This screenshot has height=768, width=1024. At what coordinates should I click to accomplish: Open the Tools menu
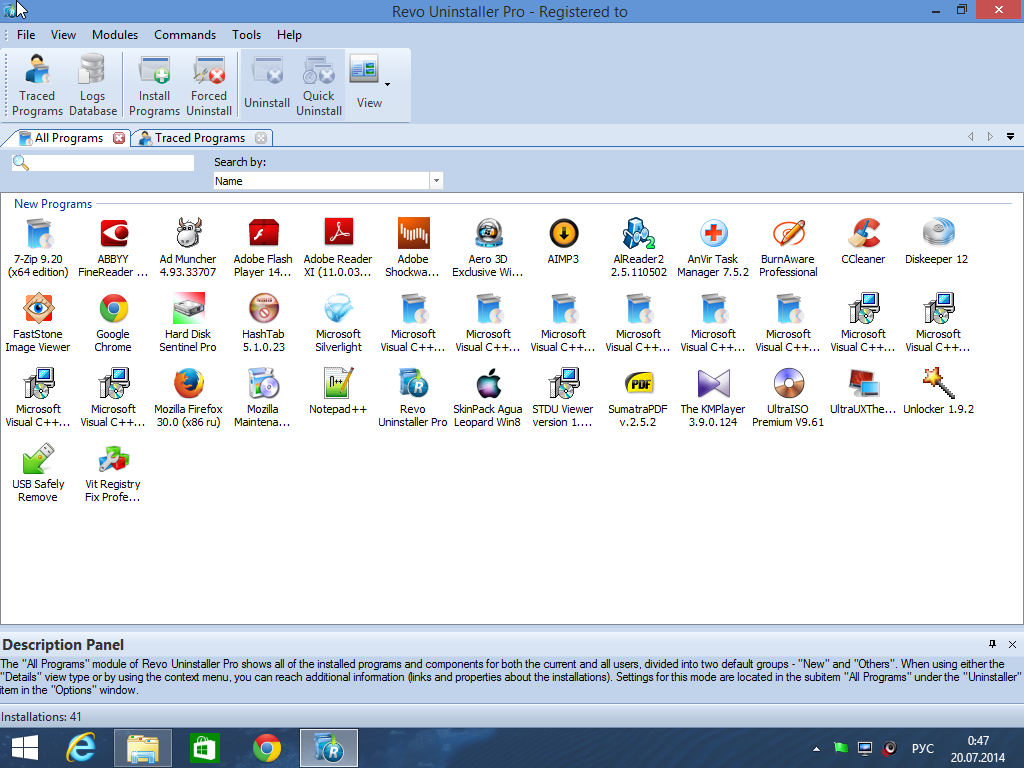pos(246,35)
